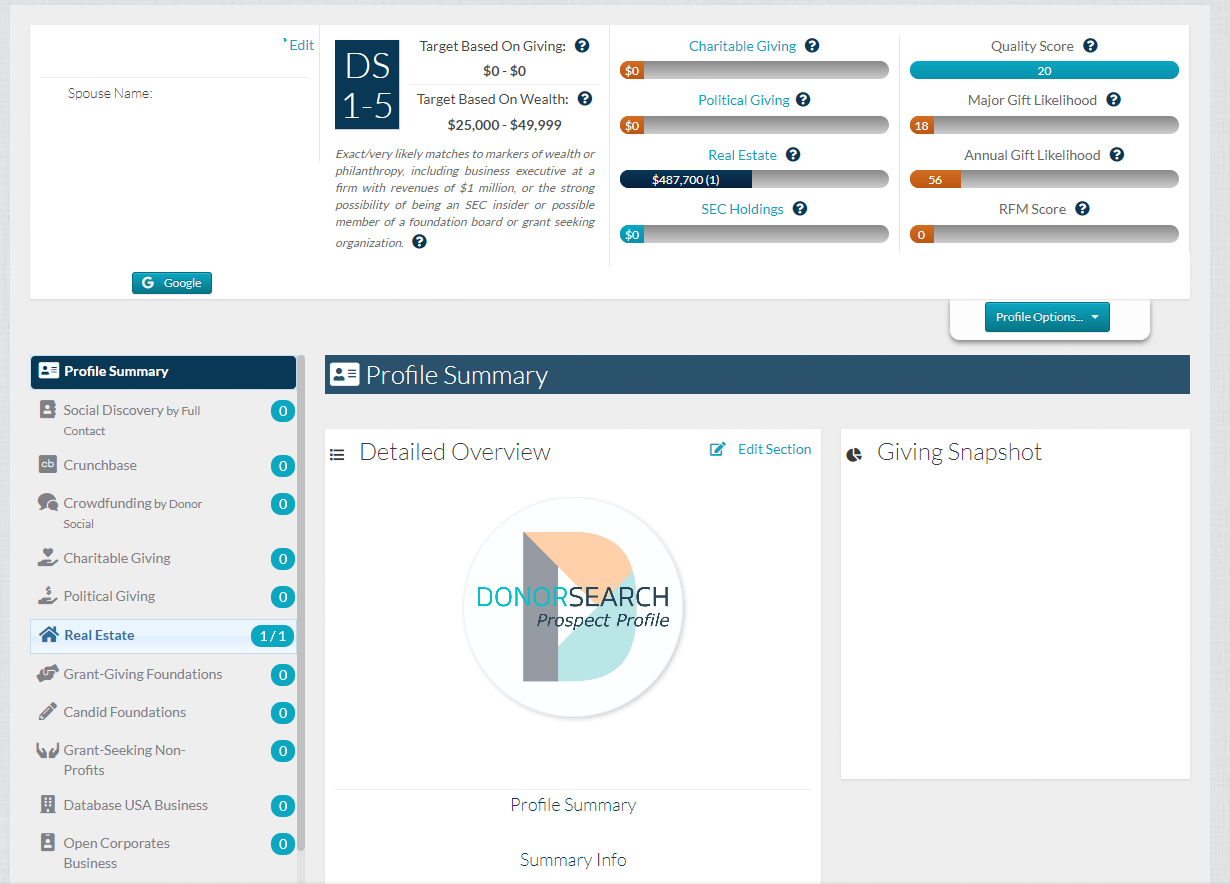The width and height of the screenshot is (1230, 884).
Task: Click the Grant-Seeking Non-Profits hands icon
Action: (47, 750)
